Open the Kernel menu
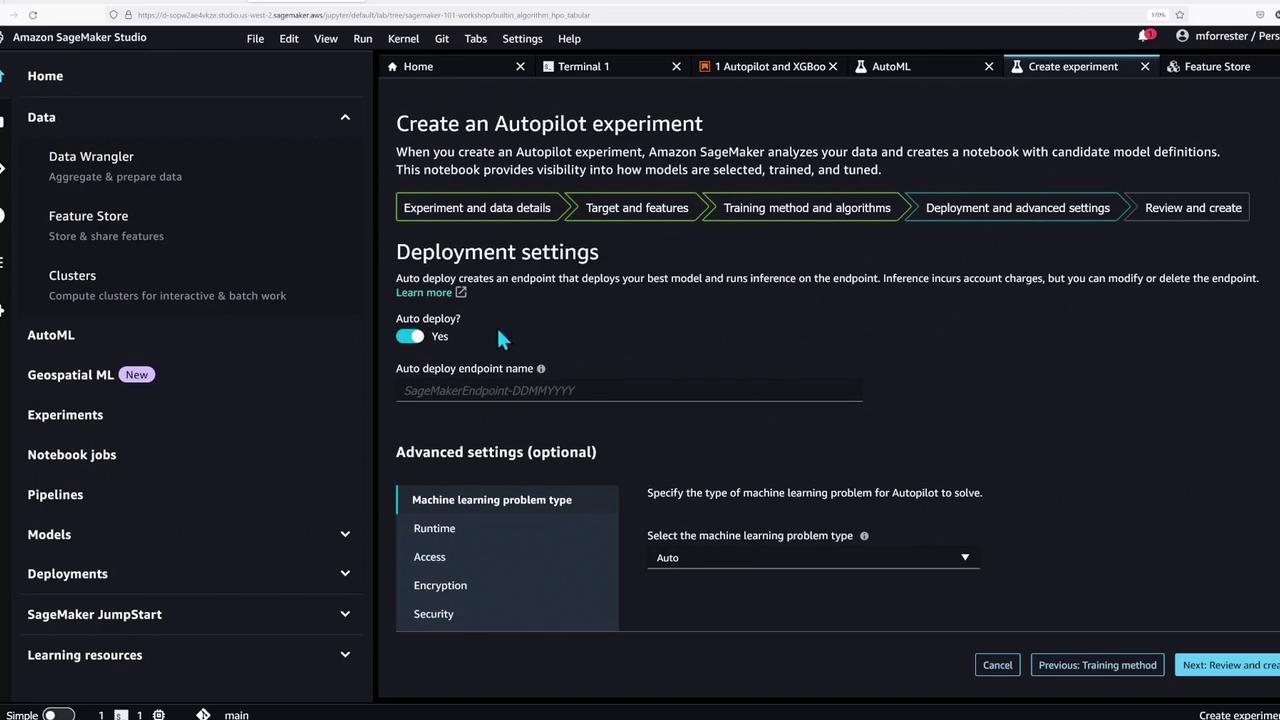1280x720 pixels. pos(403,39)
